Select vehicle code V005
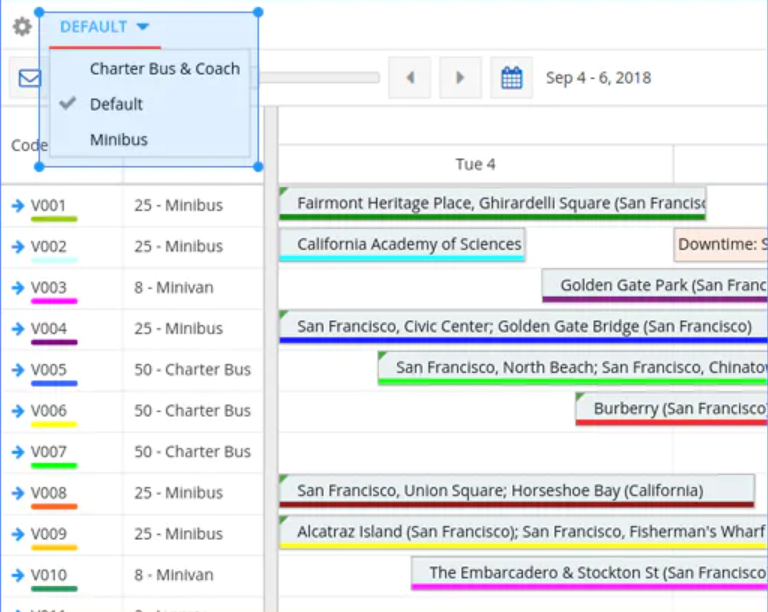The width and height of the screenshot is (768, 612). point(48,370)
